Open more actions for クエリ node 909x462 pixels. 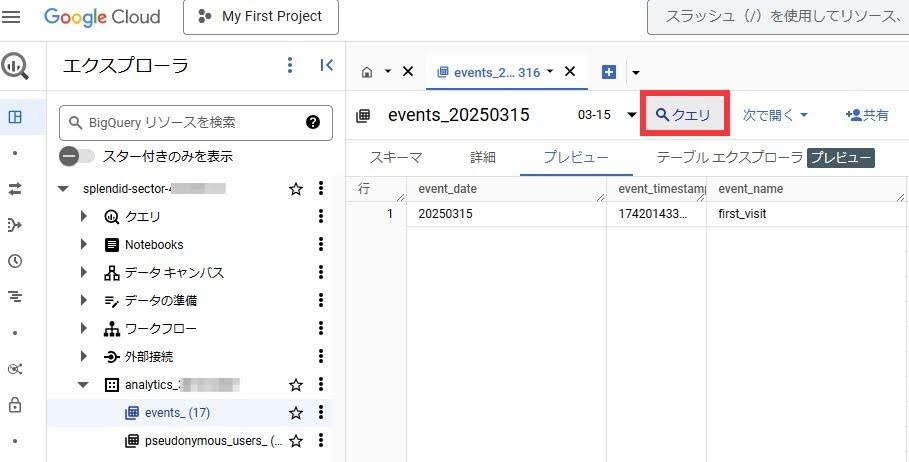point(321,216)
